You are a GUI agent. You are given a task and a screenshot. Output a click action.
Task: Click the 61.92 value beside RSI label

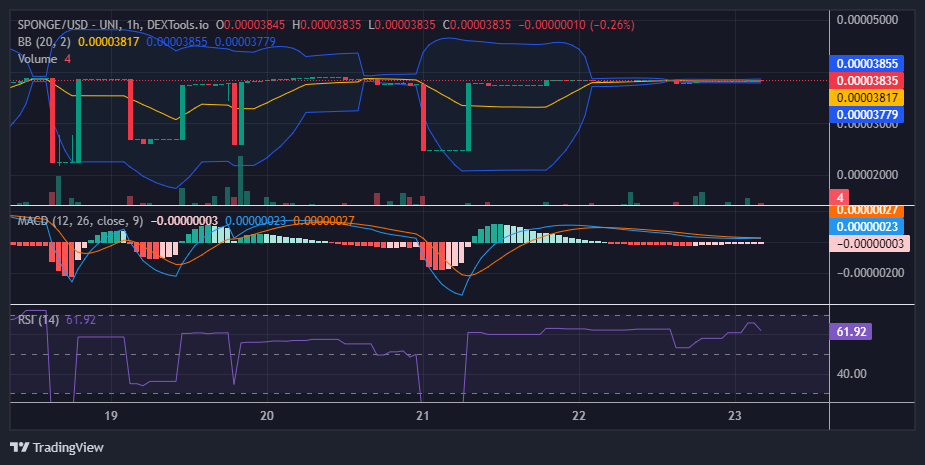coord(81,320)
